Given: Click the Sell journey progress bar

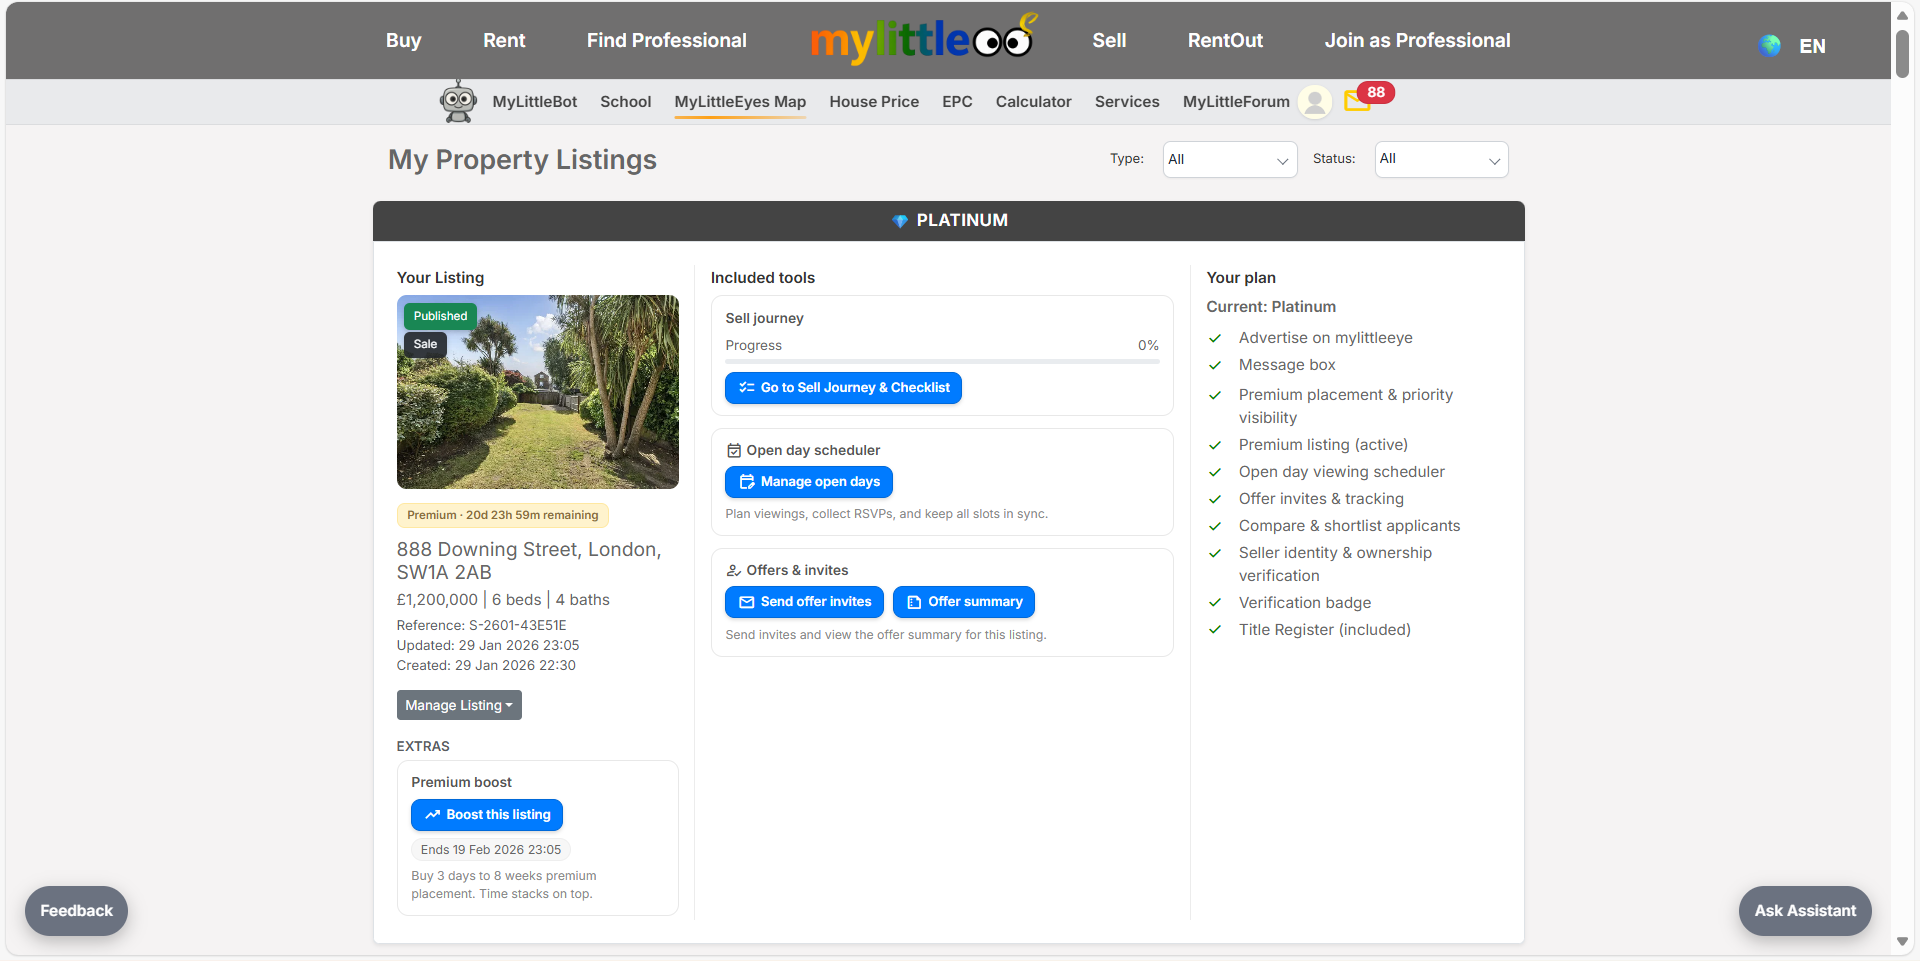Looking at the screenshot, I should coord(941,361).
